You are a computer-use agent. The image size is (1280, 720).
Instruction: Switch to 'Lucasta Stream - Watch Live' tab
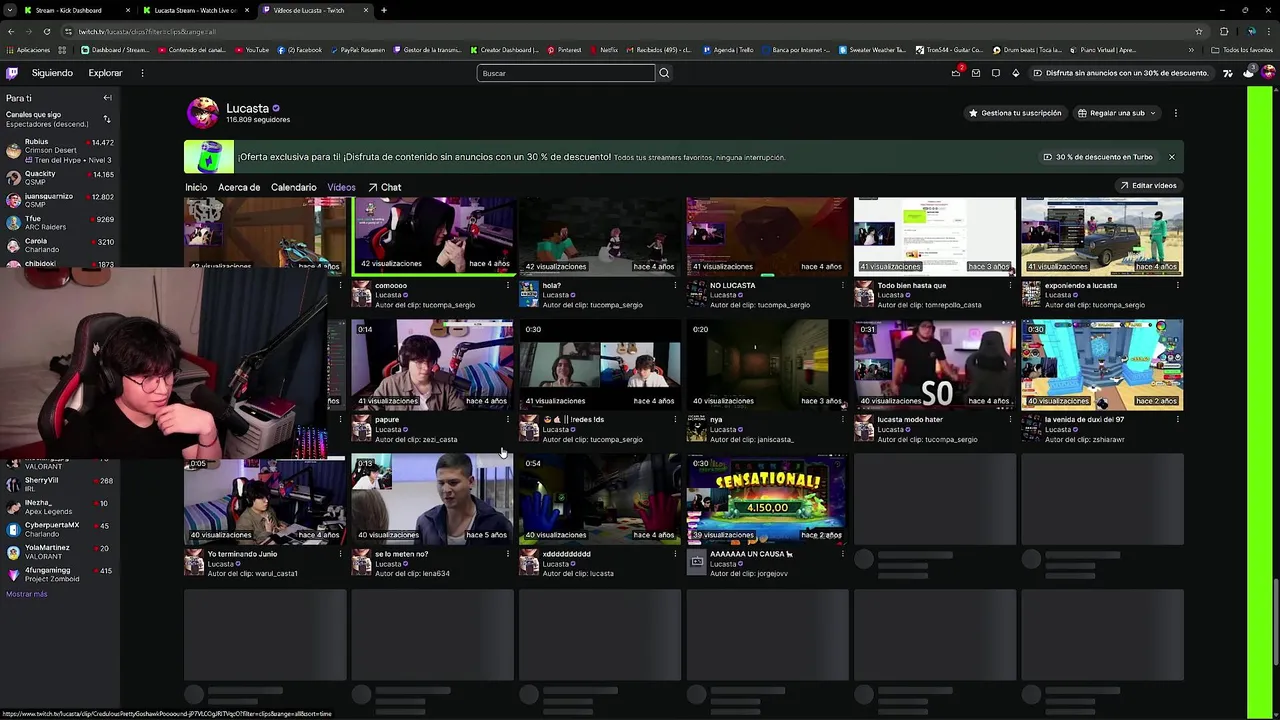click(195, 10)
